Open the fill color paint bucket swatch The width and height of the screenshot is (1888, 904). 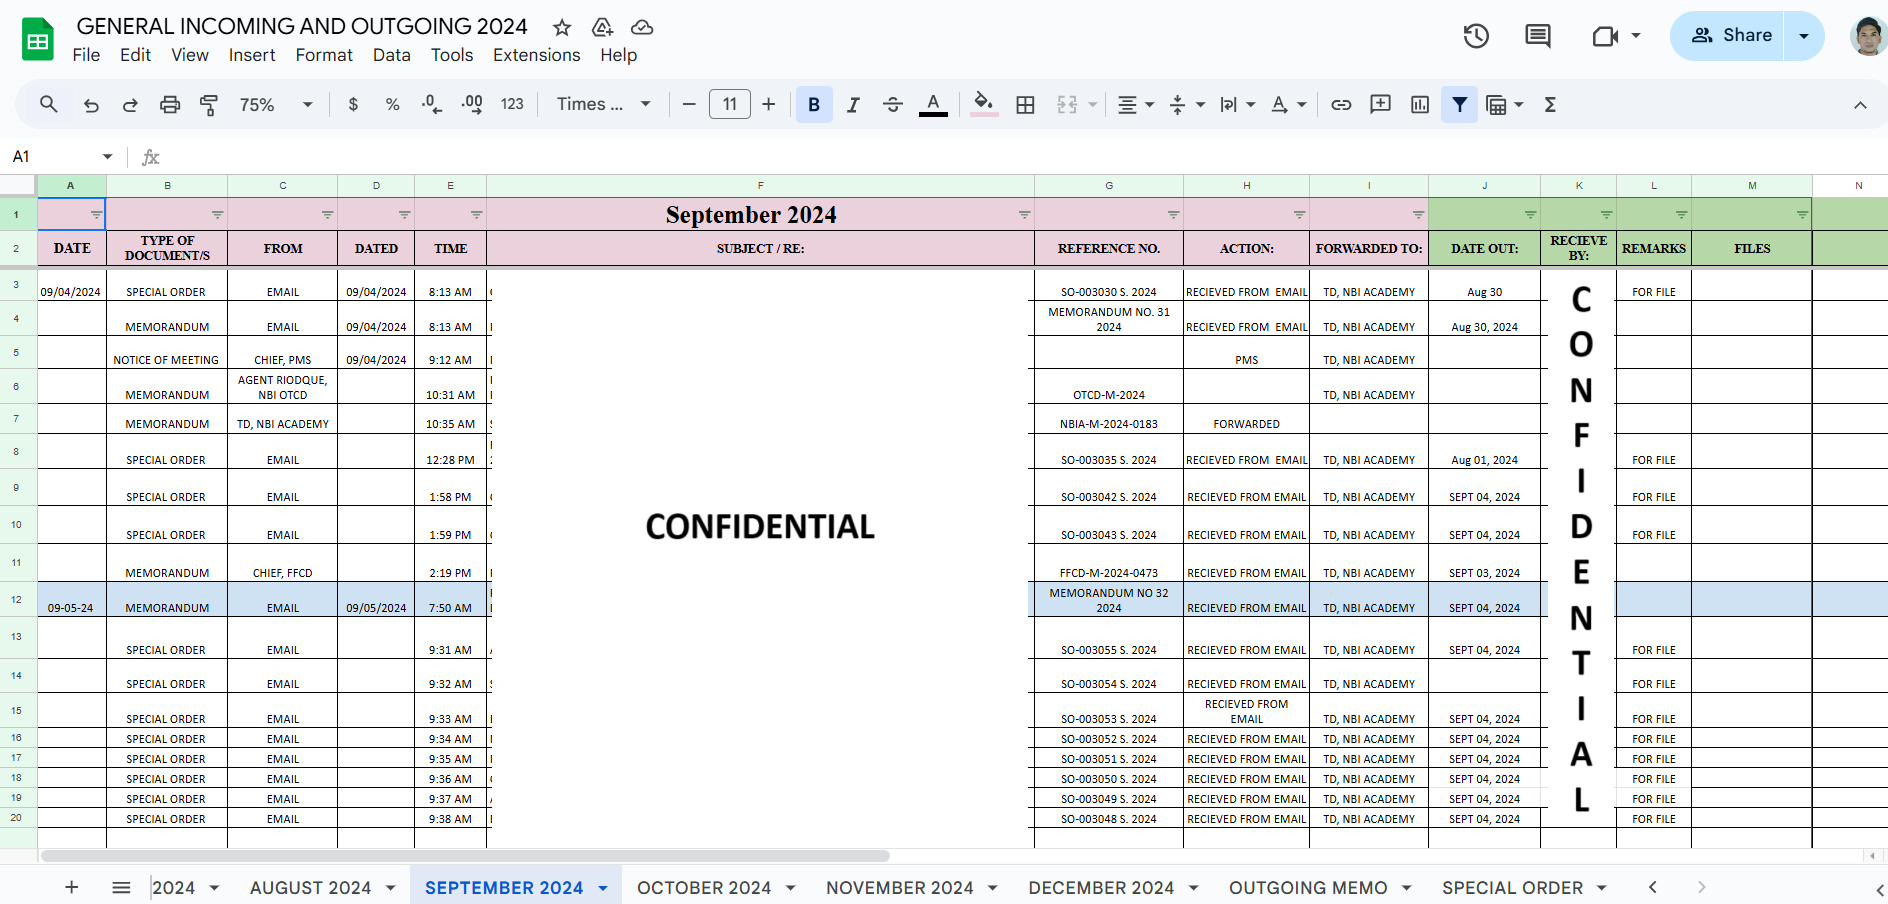tap(983, 105)
